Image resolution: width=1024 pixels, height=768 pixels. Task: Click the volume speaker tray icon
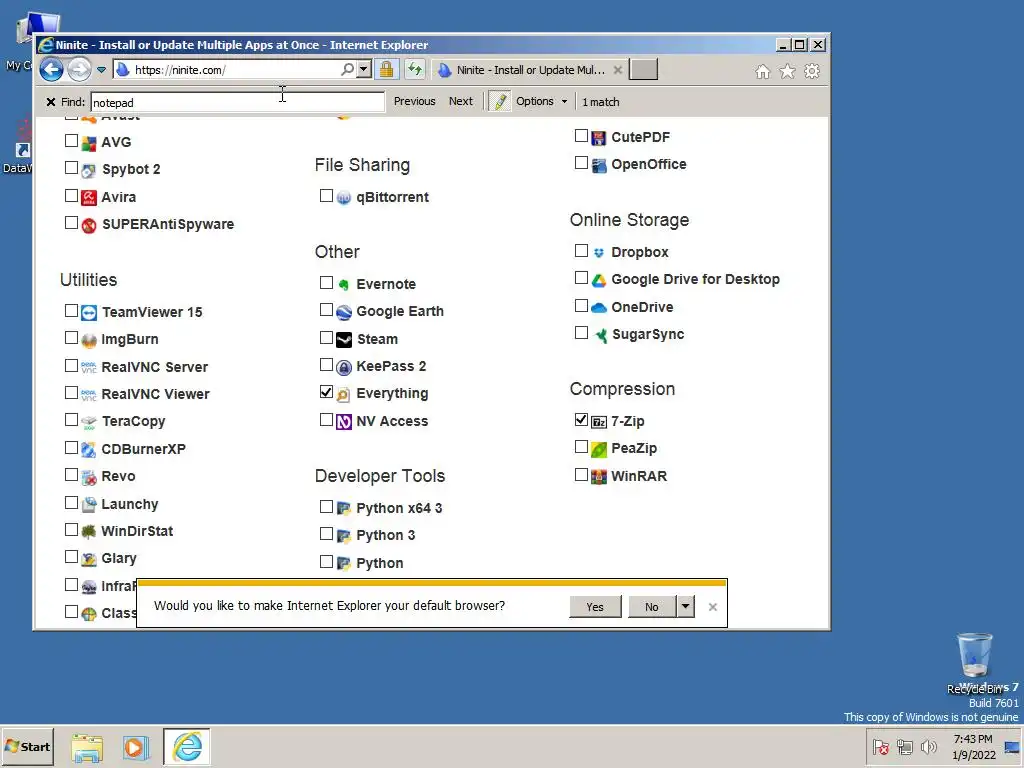click(x=928, y=746)
